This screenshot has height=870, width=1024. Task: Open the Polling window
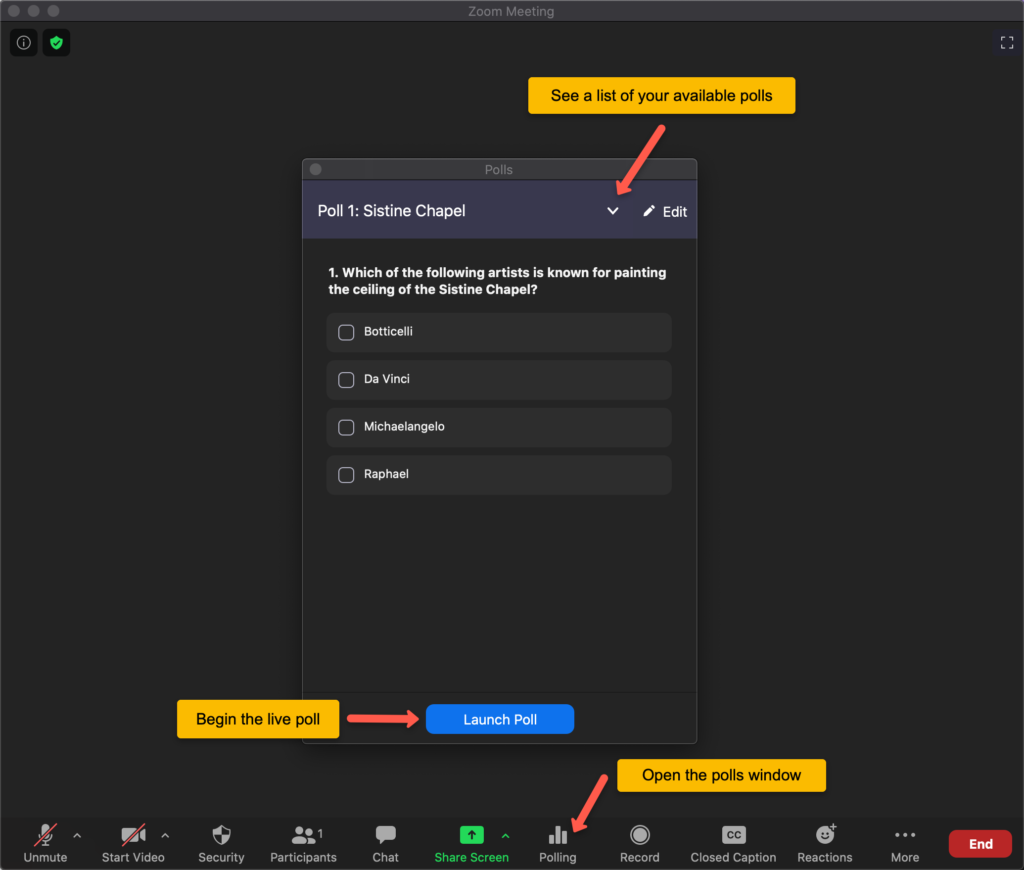pos(557,843)
